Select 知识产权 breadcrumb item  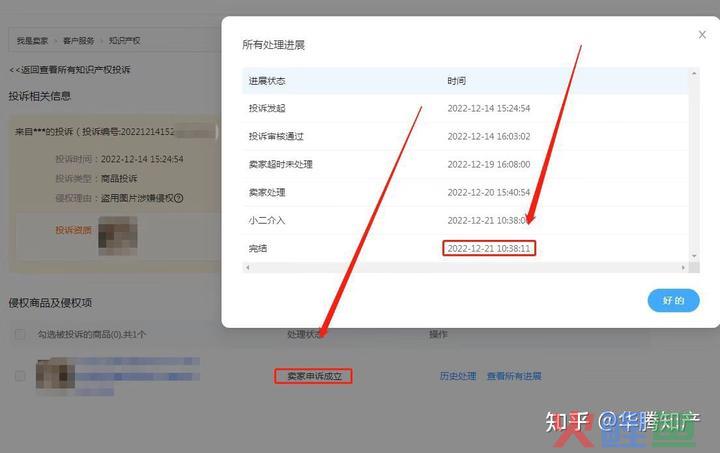(x=124, y=41)
